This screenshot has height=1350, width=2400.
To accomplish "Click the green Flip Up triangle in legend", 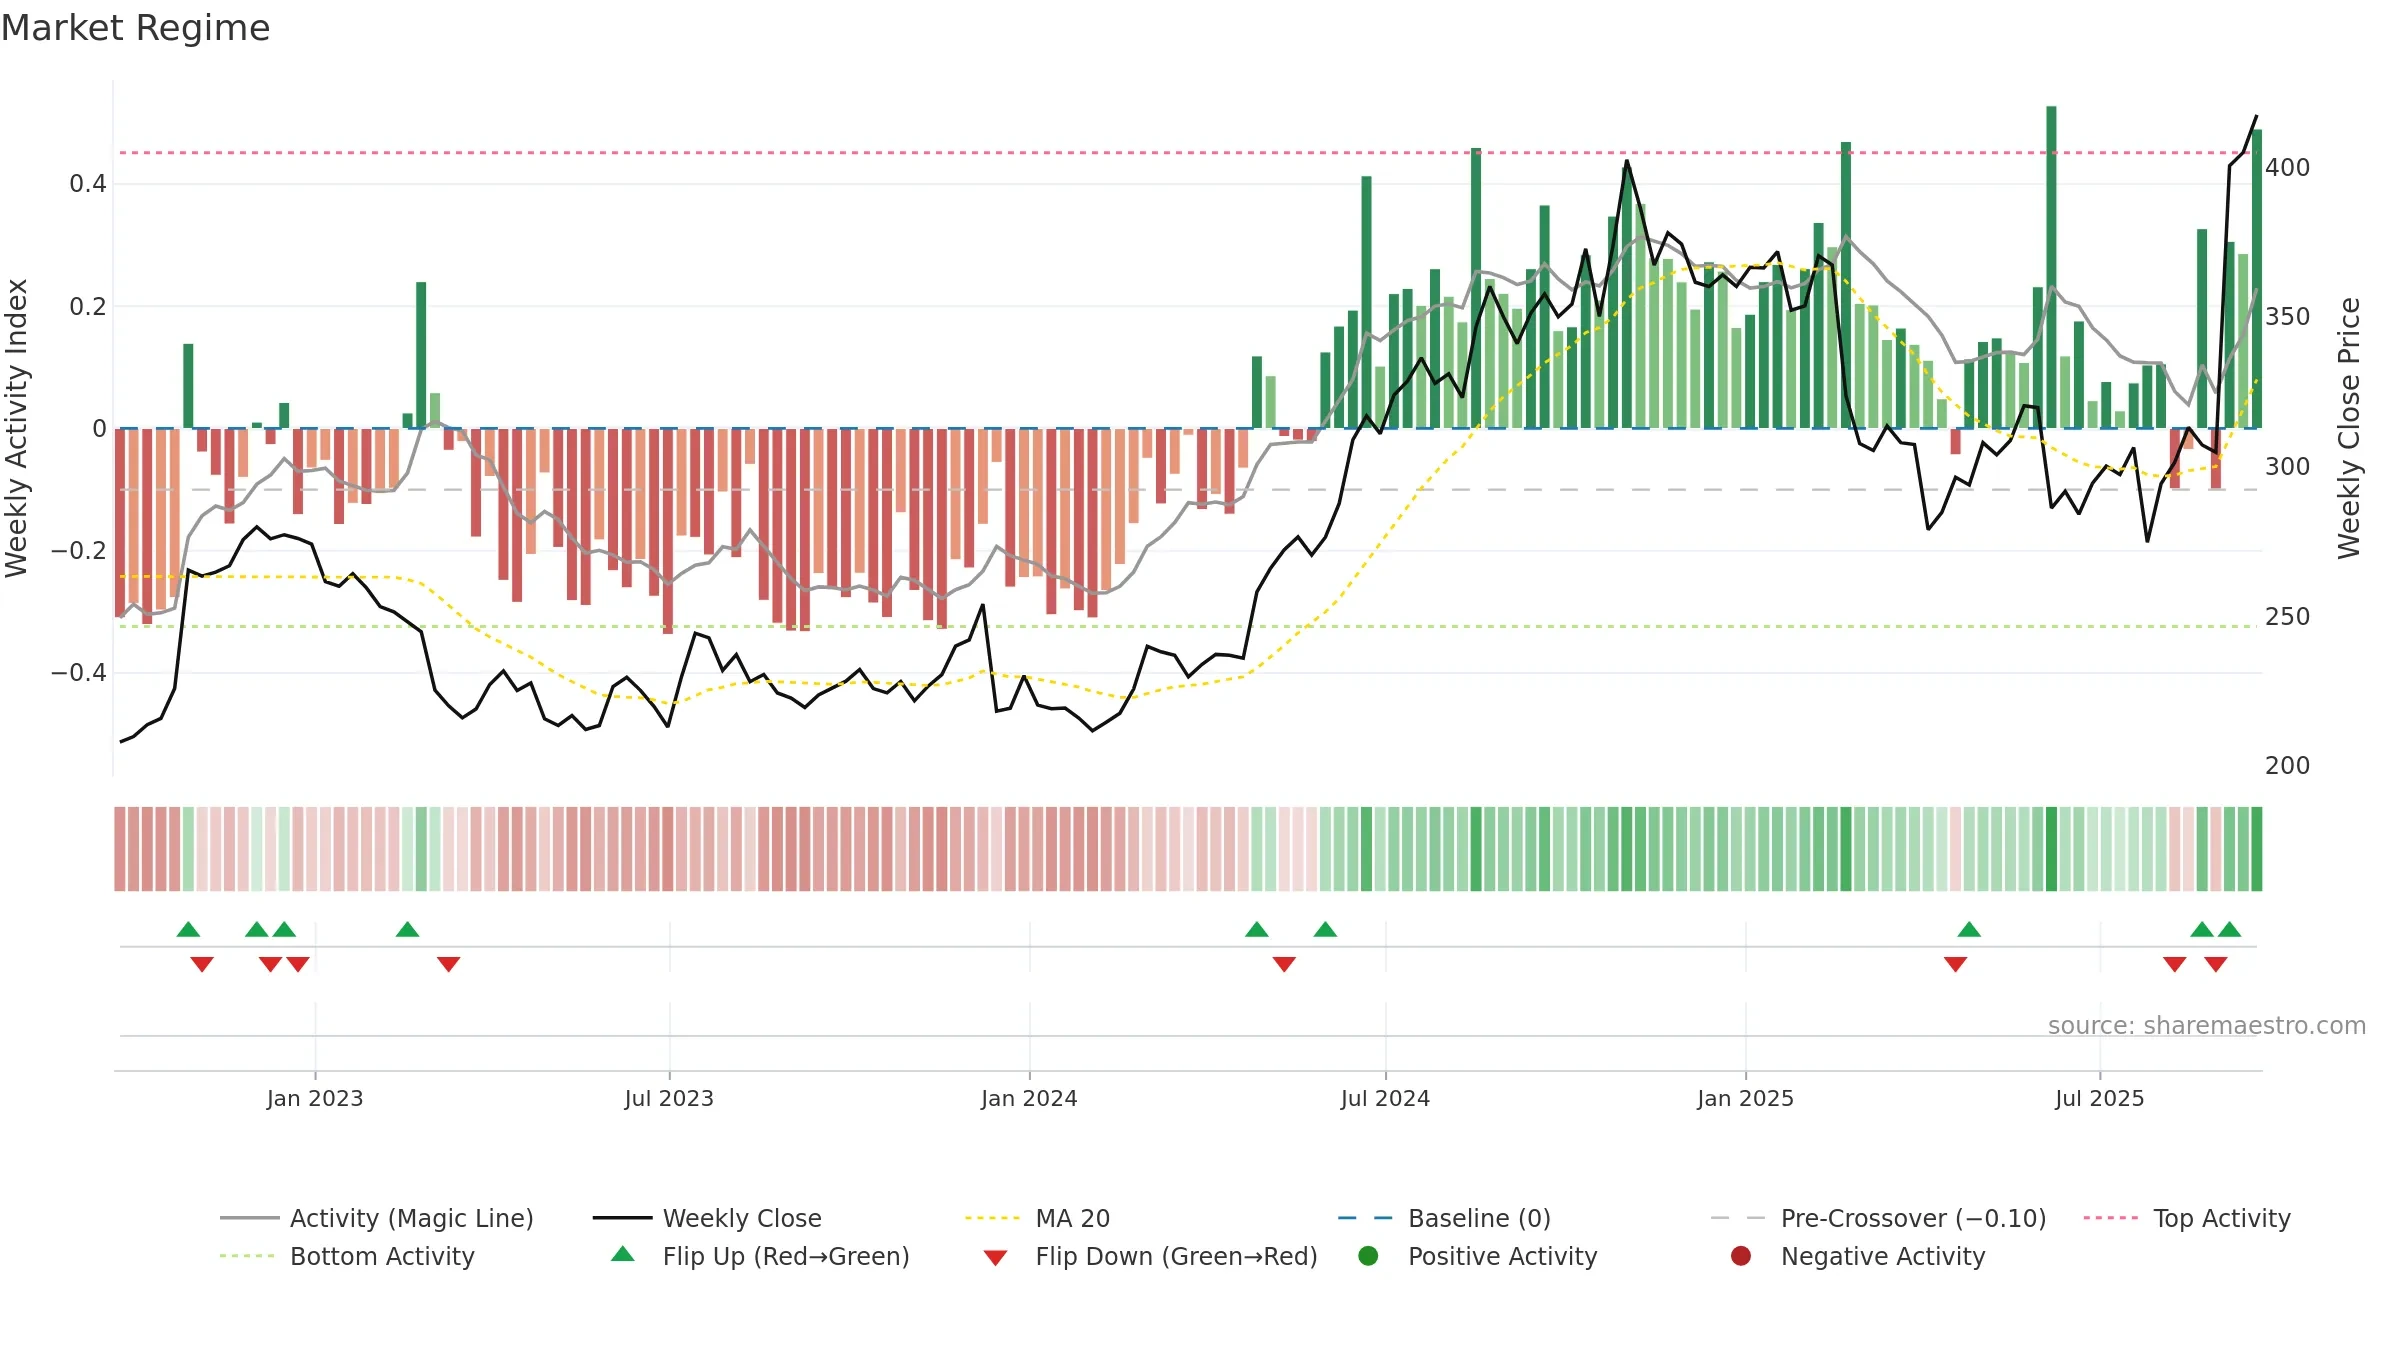I will (x=622, y=1254).
